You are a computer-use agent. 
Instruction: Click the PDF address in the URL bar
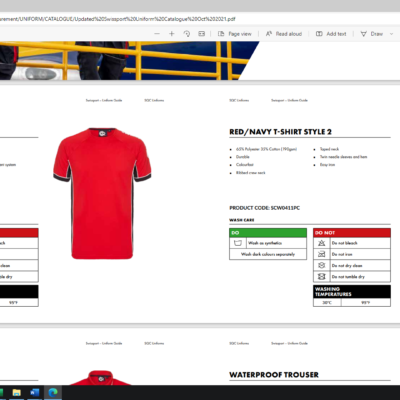point(118,19)
